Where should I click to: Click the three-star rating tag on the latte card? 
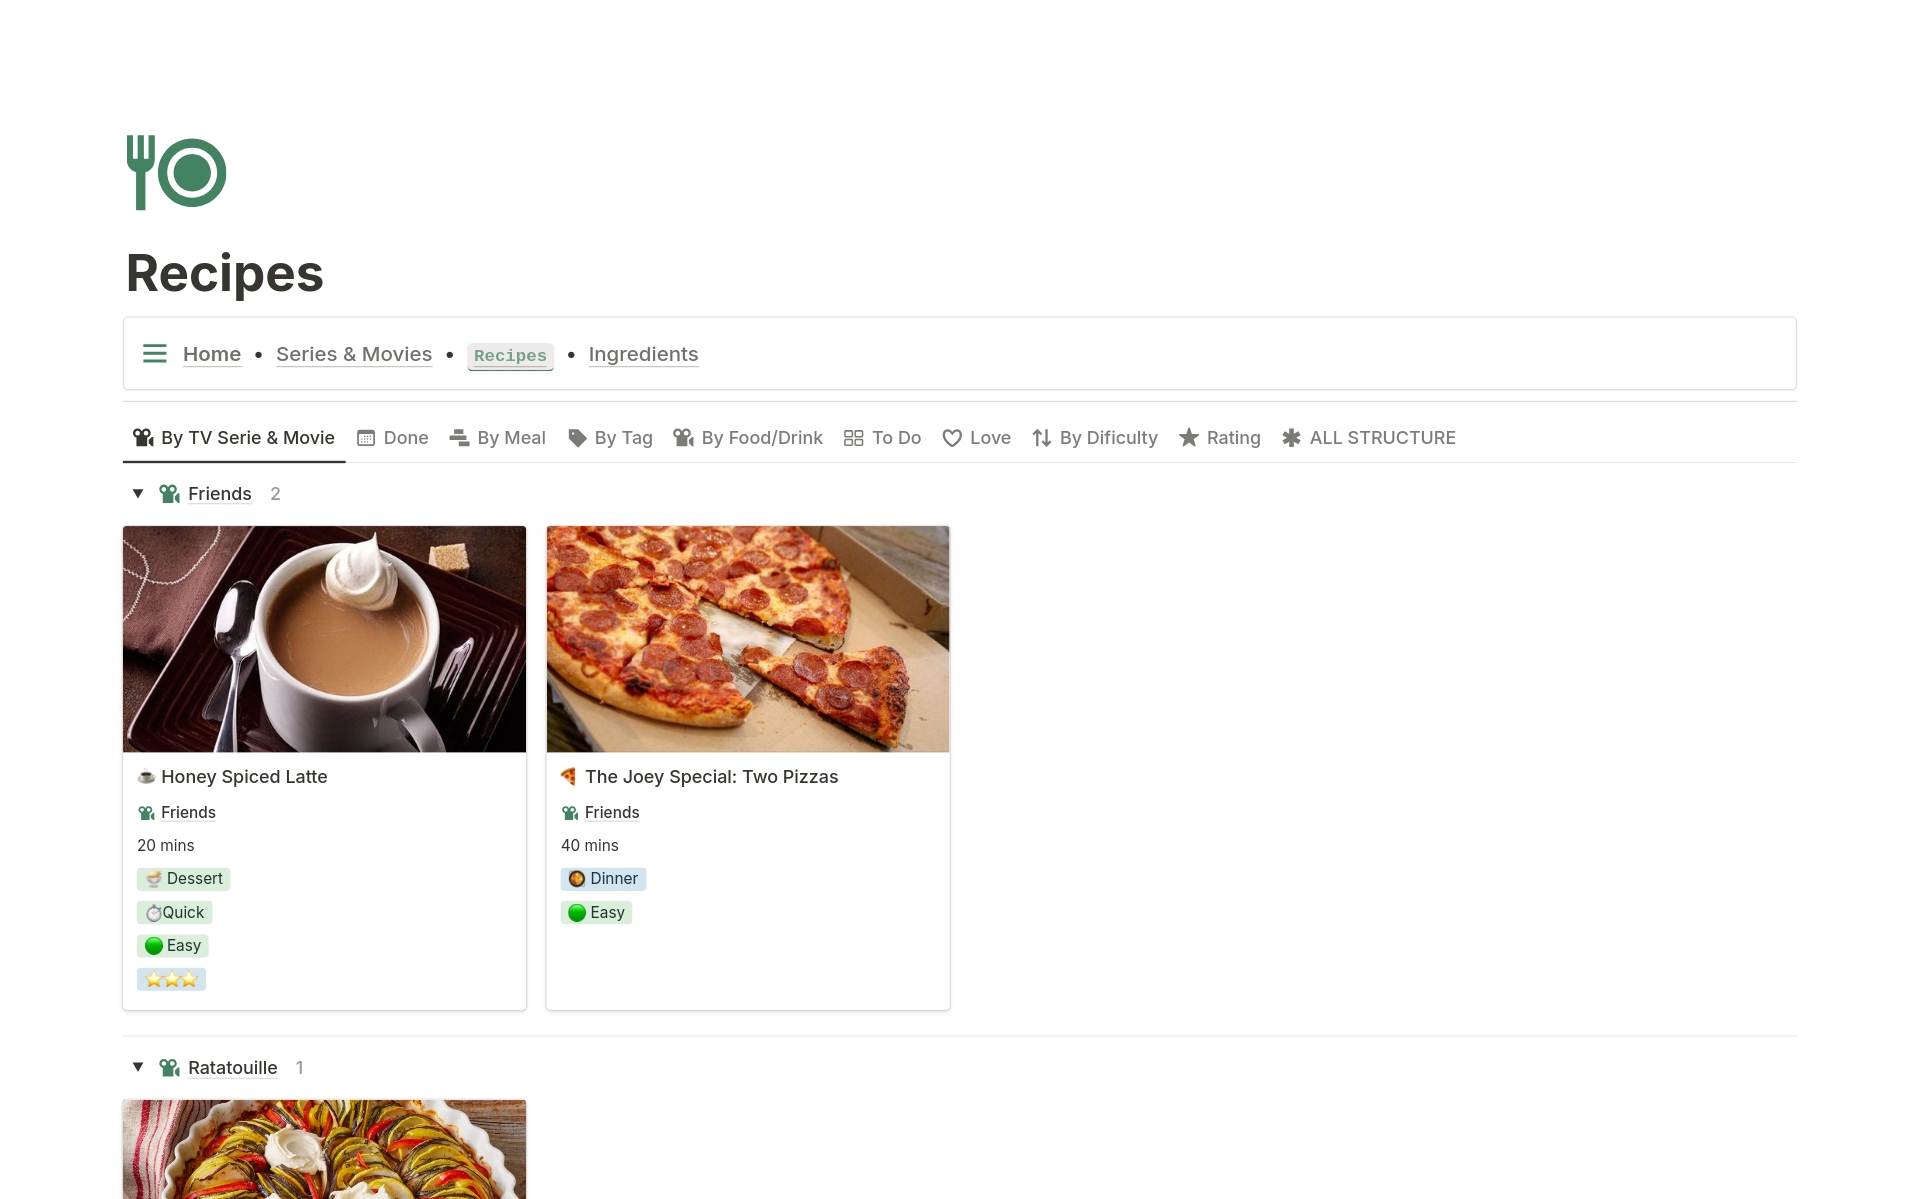[171, 979]
